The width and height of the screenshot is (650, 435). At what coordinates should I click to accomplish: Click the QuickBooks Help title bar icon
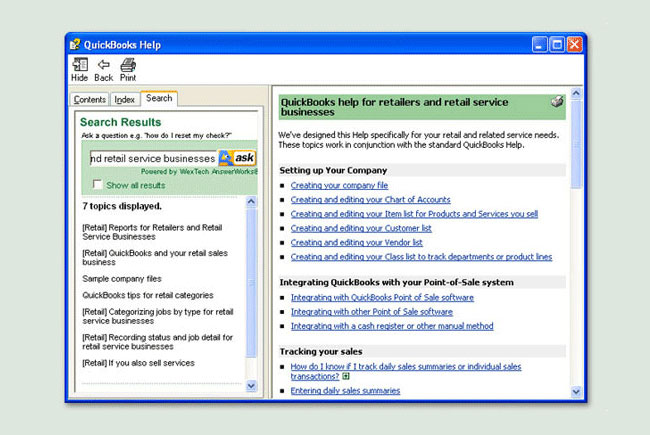[75, 44]
